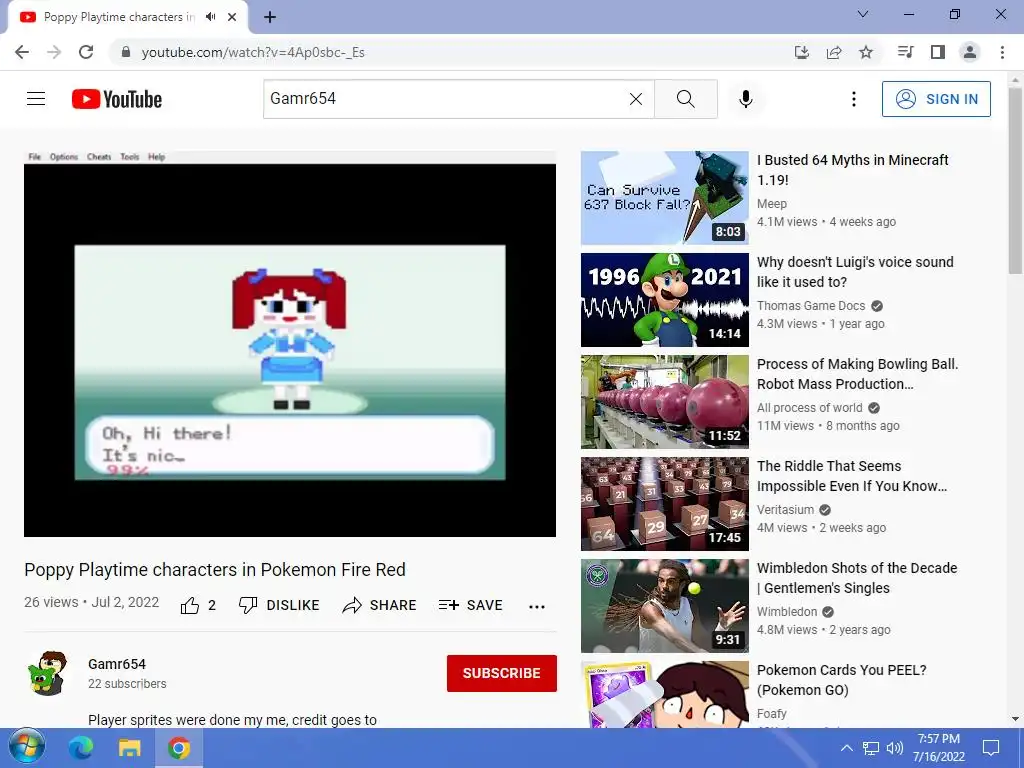The width and height of the screenshot is (1024, 768).
Task: Go back in Chrome
Action: click(x=22, y=52)
